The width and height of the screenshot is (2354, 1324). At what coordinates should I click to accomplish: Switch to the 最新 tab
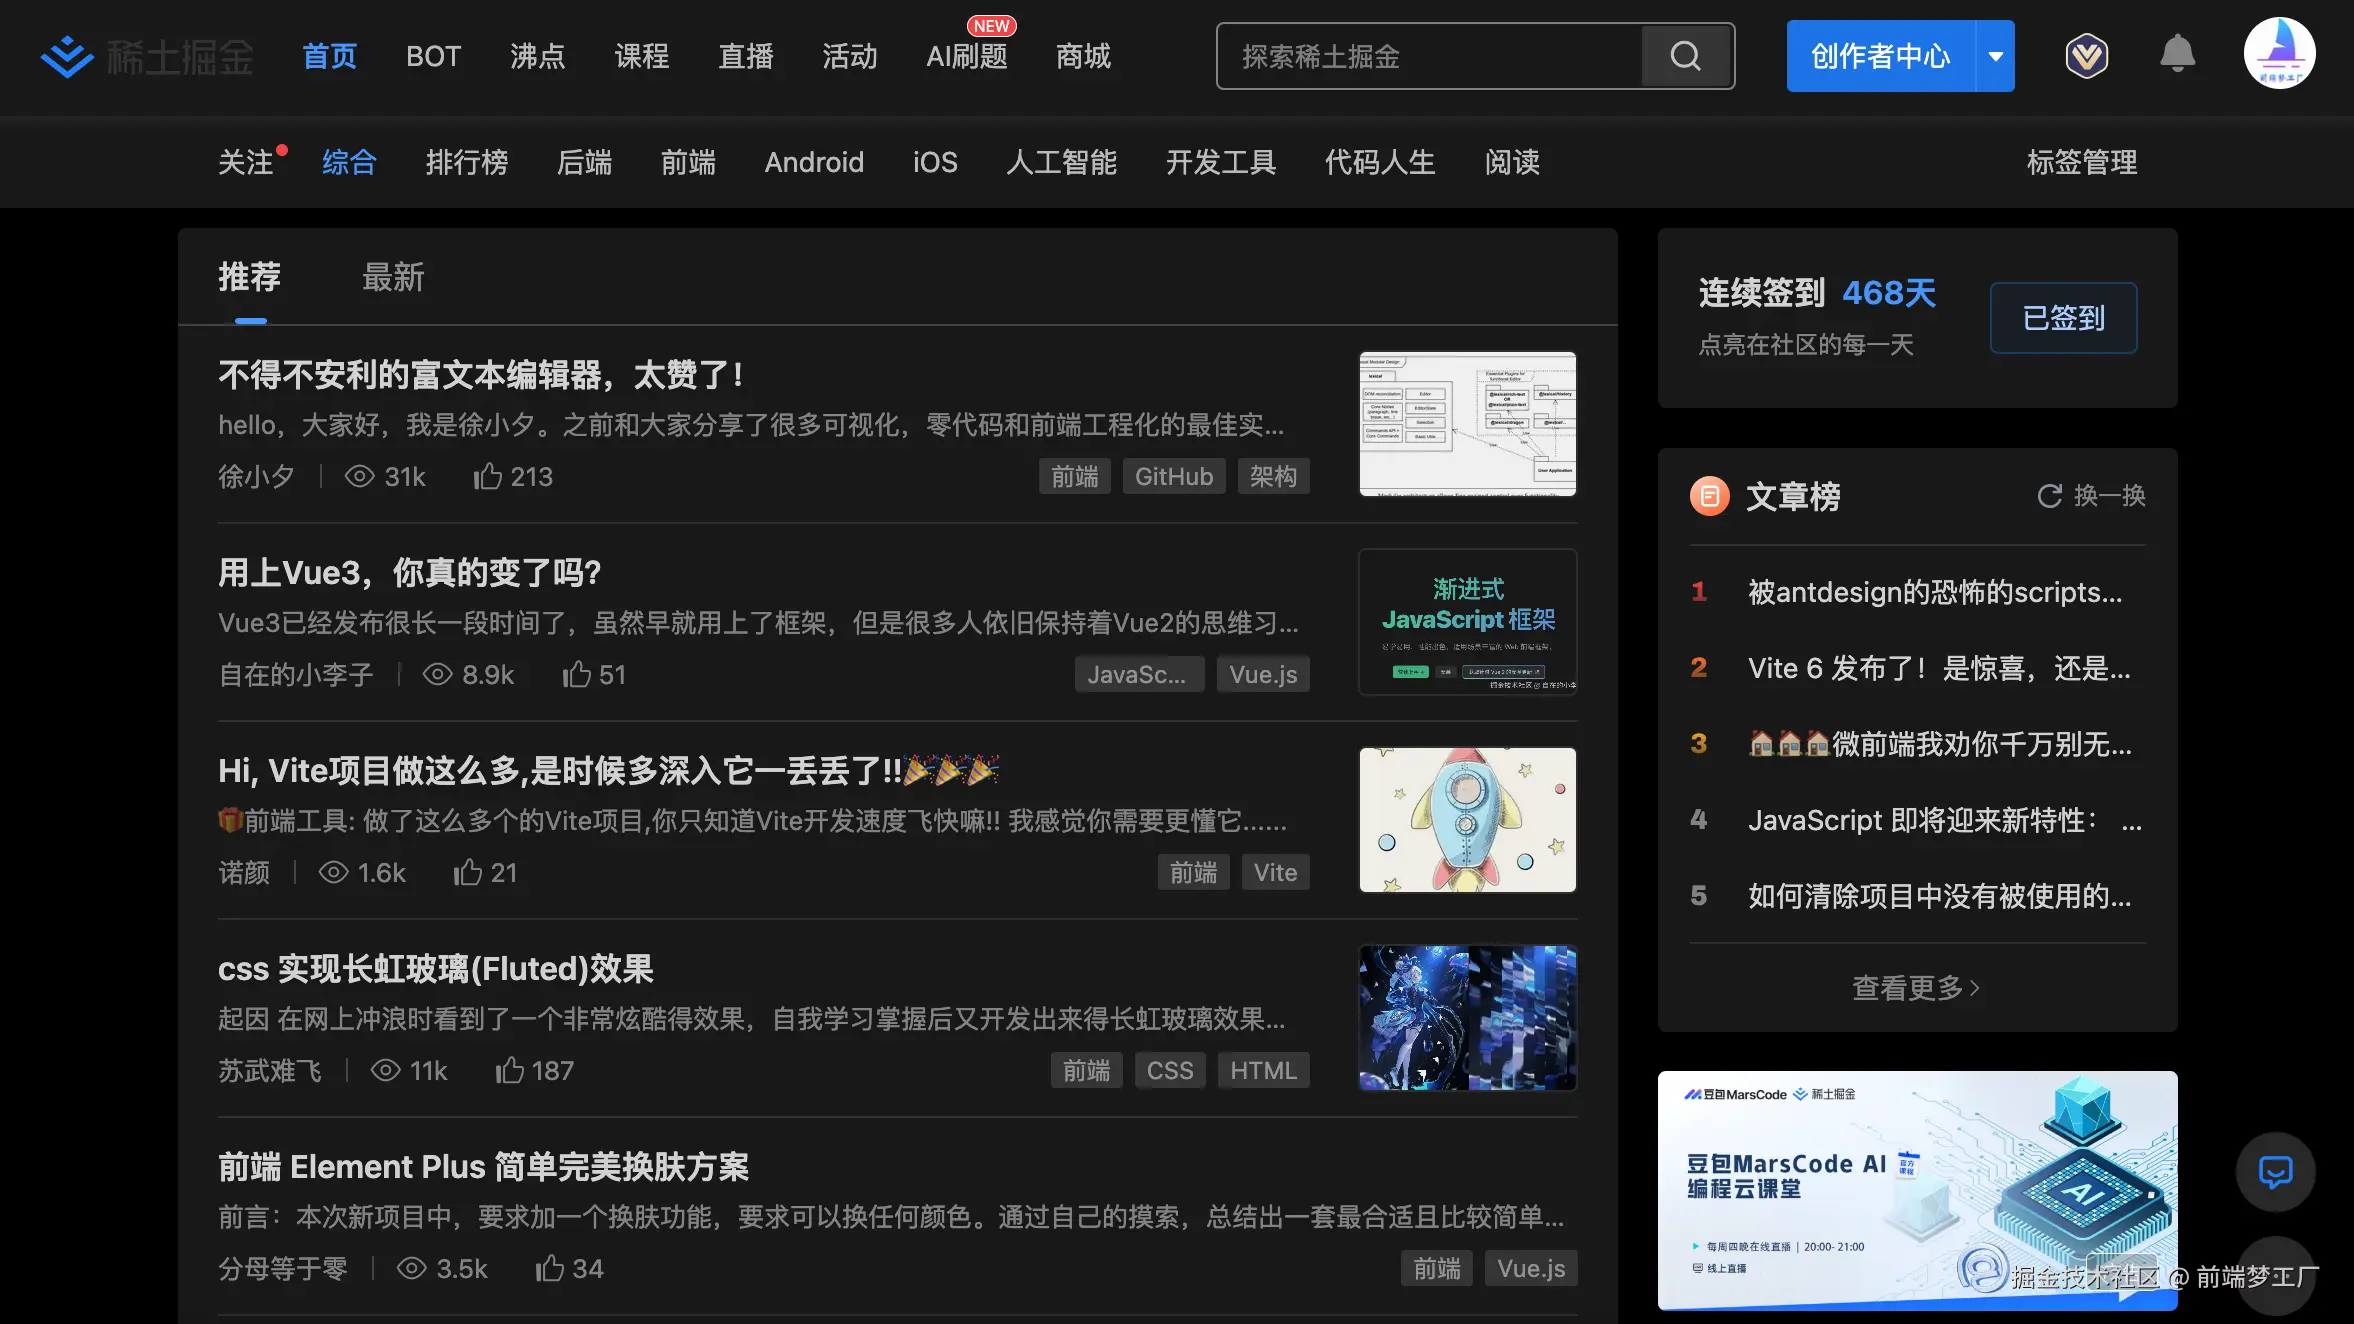pyautogui.click(x=393, y=277)
